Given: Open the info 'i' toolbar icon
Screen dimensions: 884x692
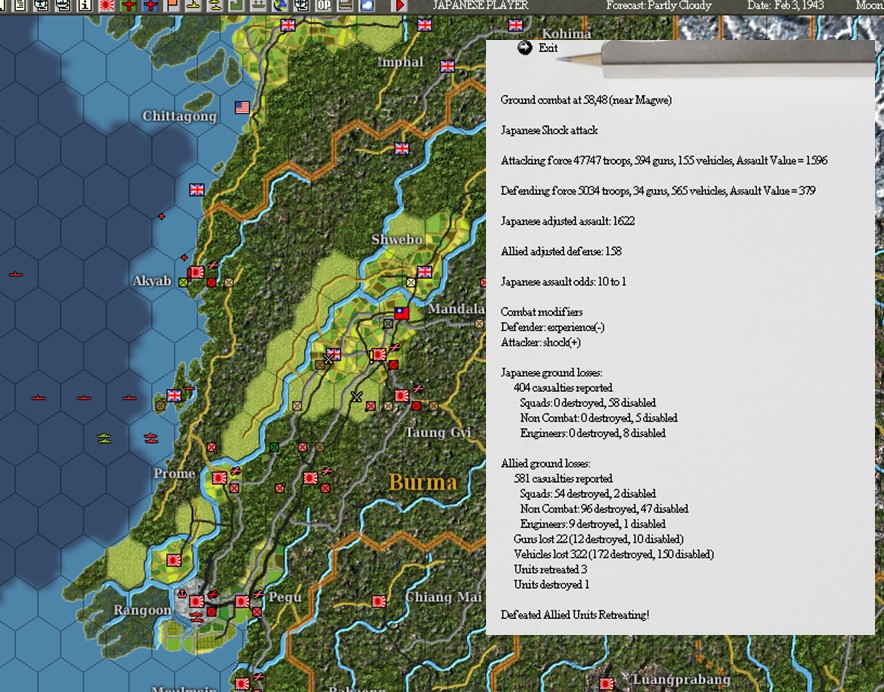Looking at the screenshot, I should pos(85,6).
